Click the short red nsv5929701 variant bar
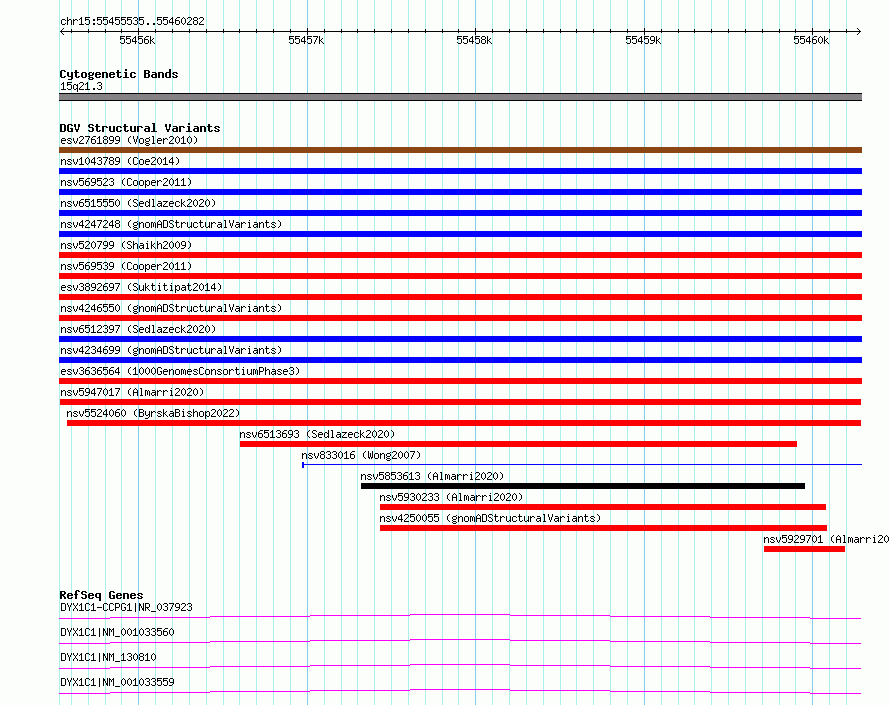The image size is (890, 705). (x=804, y=549)
